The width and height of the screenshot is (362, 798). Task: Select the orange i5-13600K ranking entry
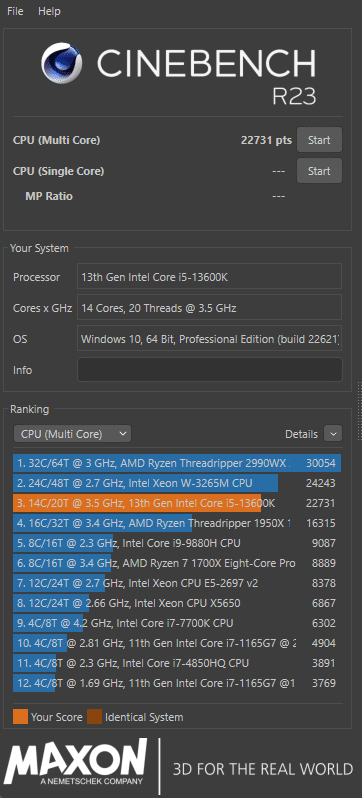pos(177,503)
